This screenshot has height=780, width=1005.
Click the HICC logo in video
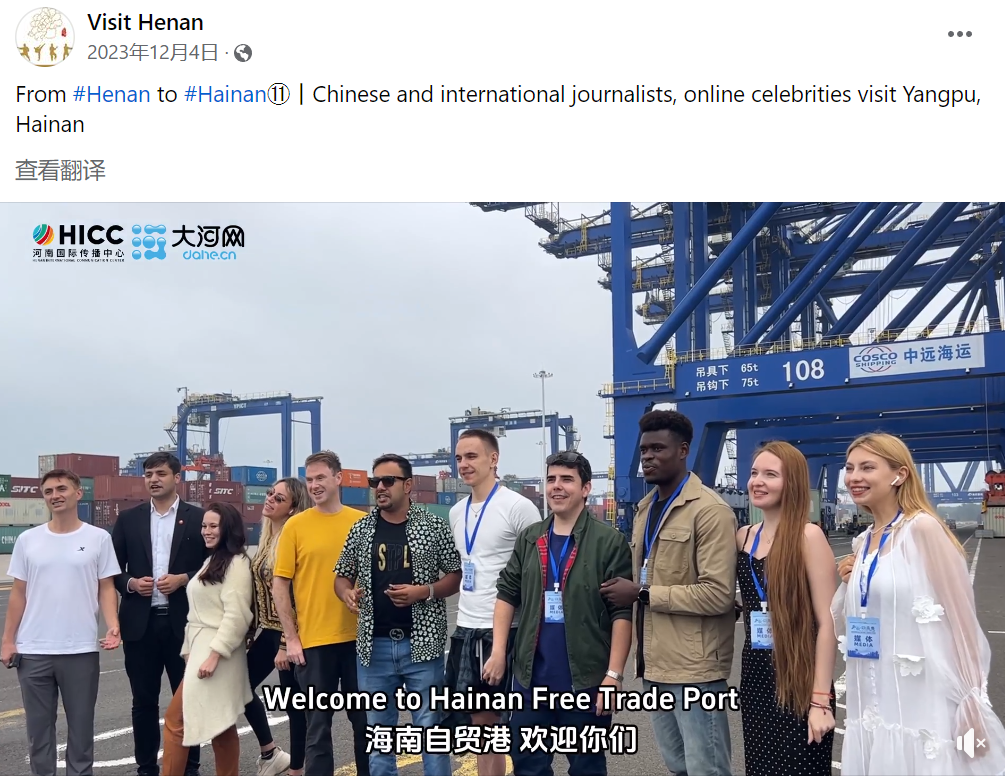(x=78, y=242)
